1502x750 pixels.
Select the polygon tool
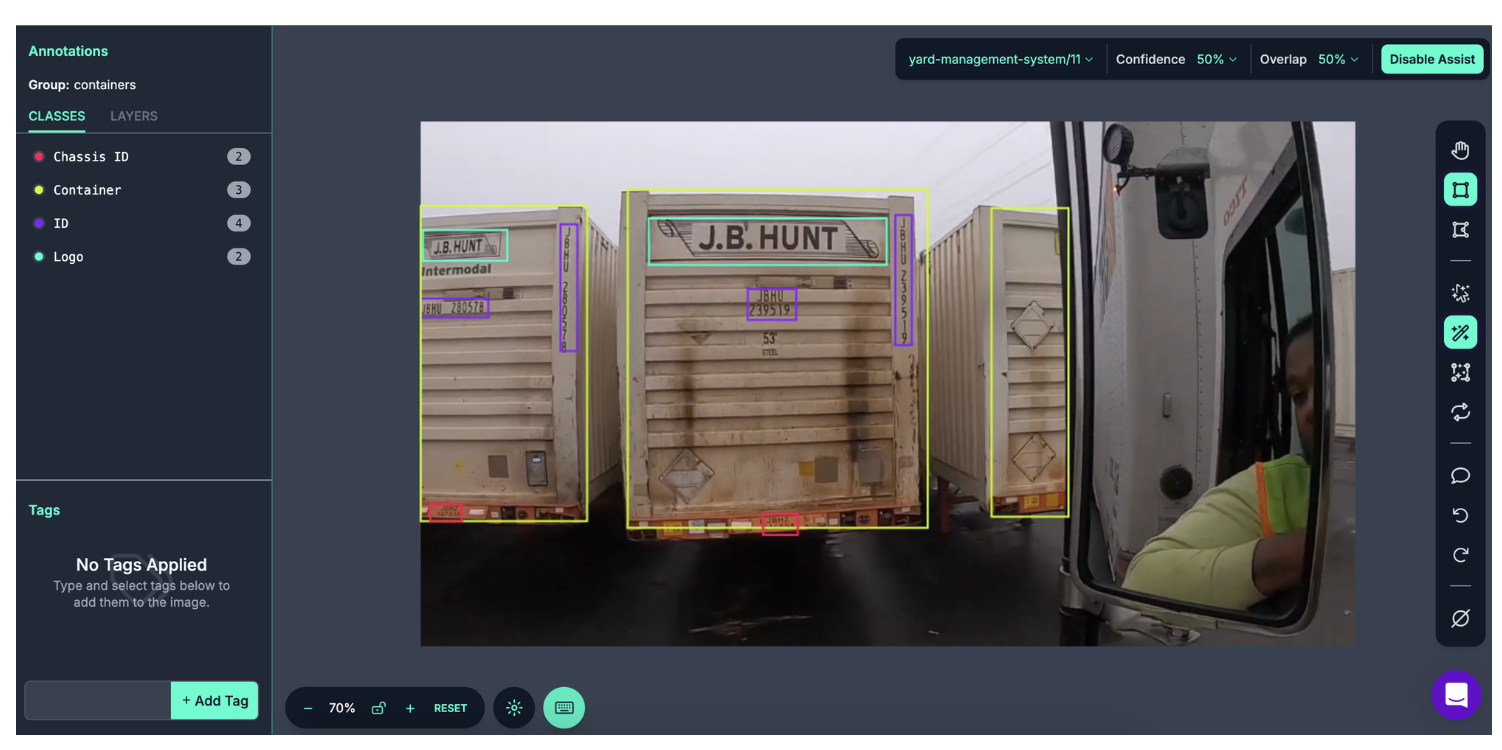tap(1460, 230)
